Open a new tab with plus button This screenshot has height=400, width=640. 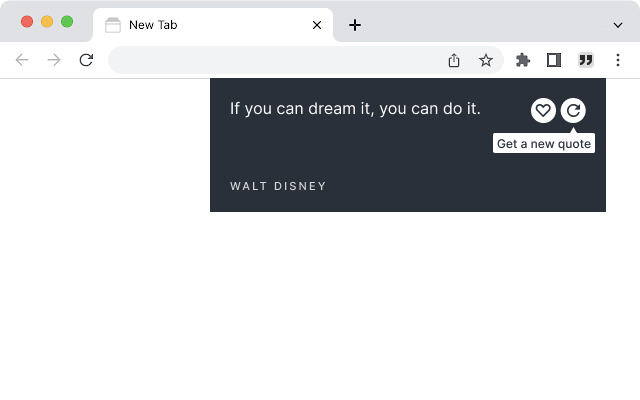(x=355, y=25)
